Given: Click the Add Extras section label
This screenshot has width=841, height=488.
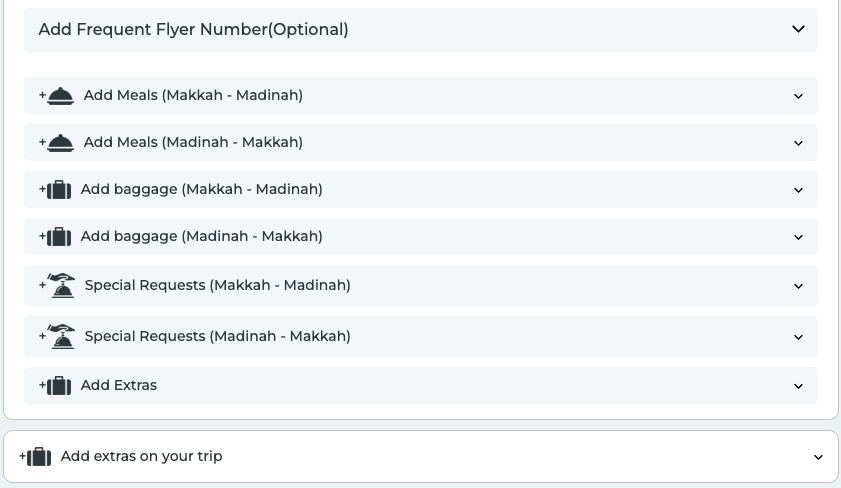Looking at the screenshot, I should click(119, 386).
